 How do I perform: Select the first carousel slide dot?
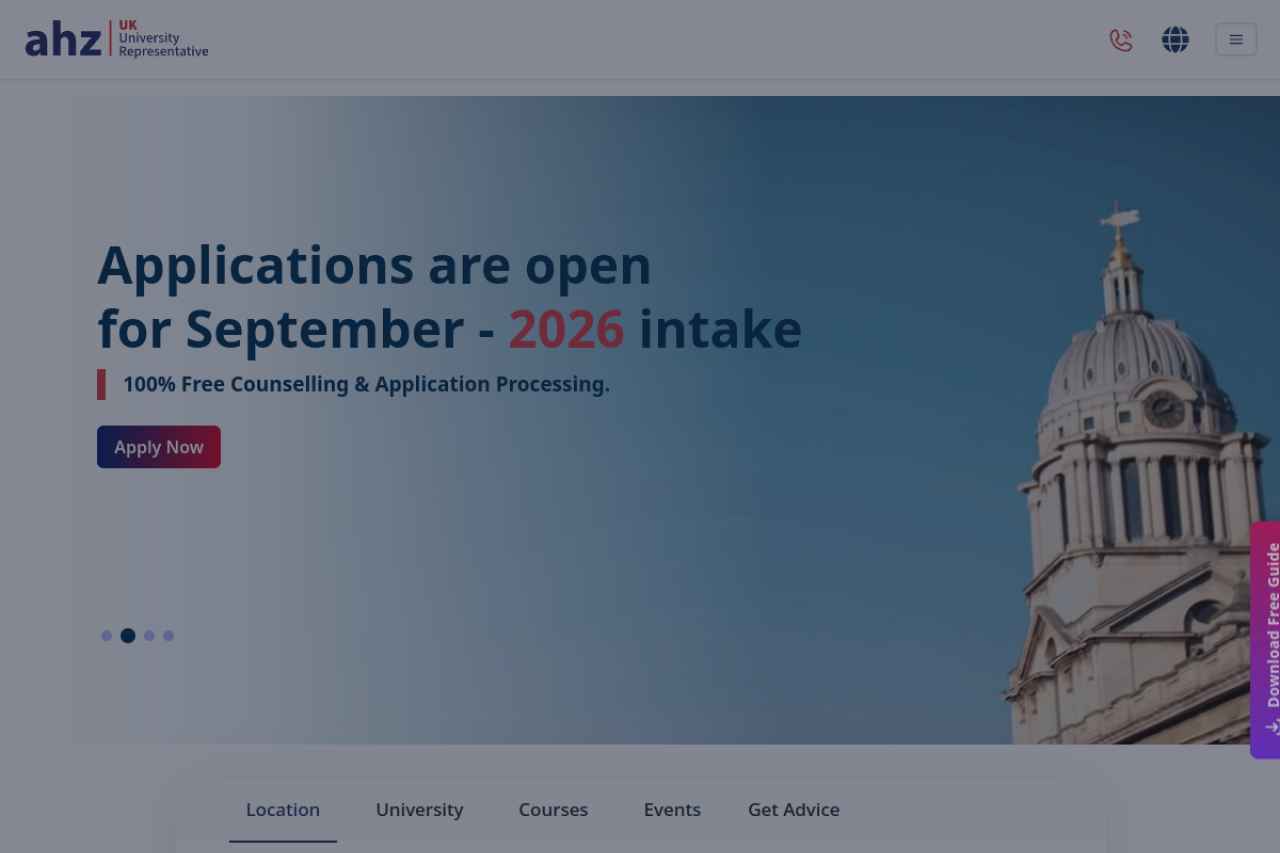coord(107,636)
